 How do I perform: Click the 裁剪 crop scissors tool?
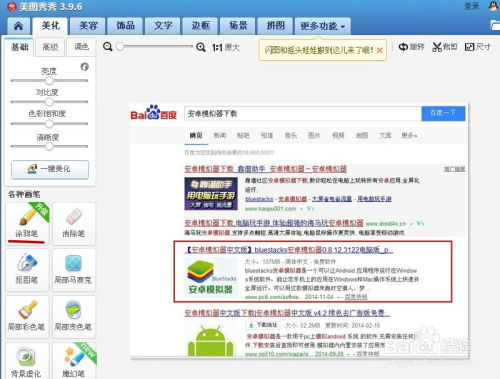pos(445,47)
